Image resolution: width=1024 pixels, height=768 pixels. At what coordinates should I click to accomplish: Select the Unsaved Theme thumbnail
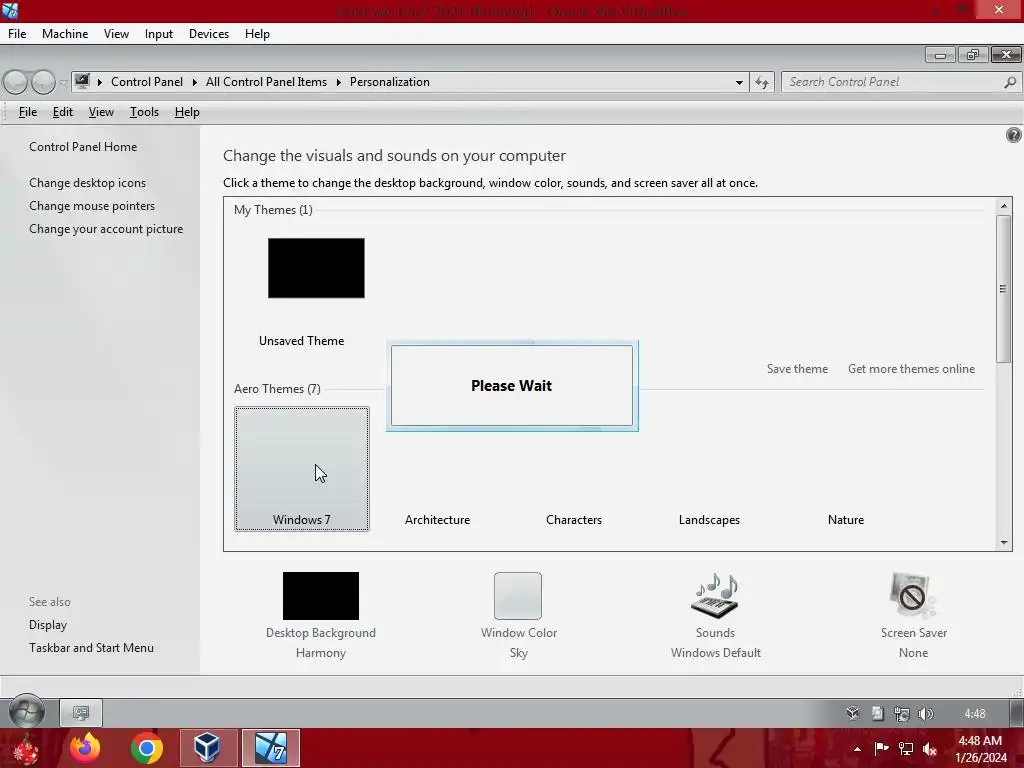(x=316, y=268)
